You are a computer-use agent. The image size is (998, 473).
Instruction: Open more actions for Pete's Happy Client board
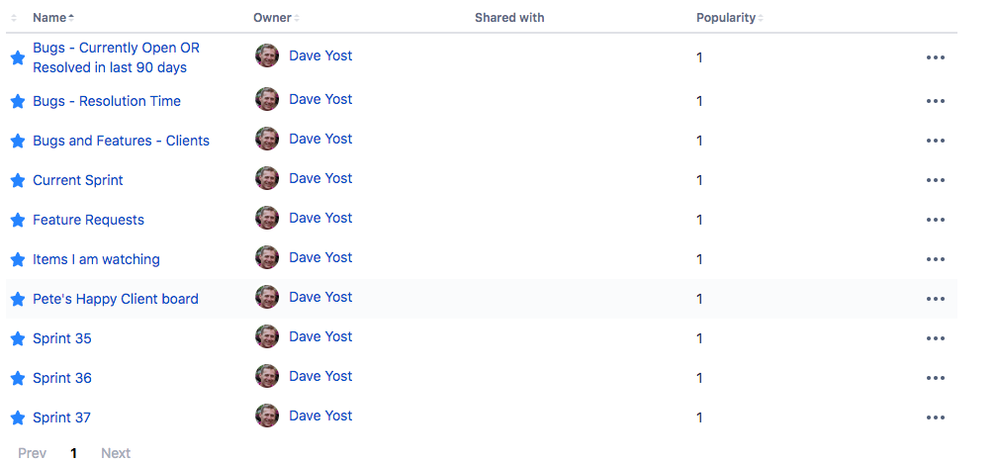pyautogui.click(x=935, y=299)
